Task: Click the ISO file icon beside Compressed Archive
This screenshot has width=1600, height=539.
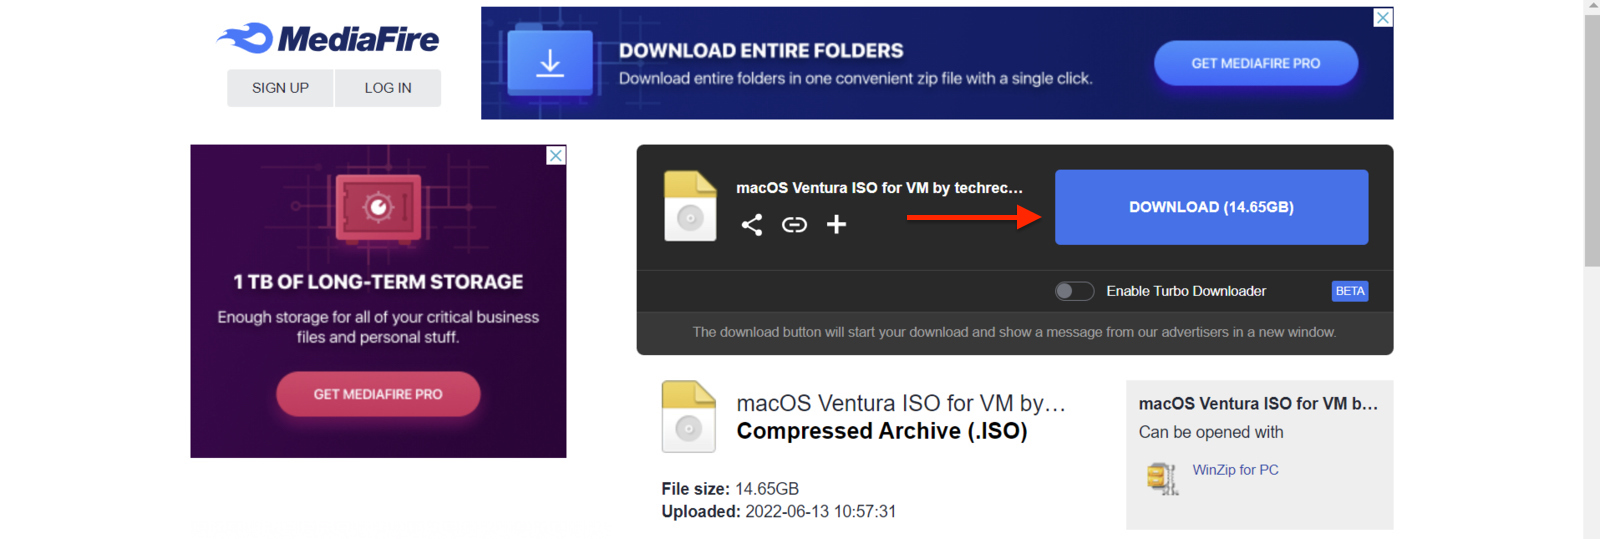Action: coord(688,416)
